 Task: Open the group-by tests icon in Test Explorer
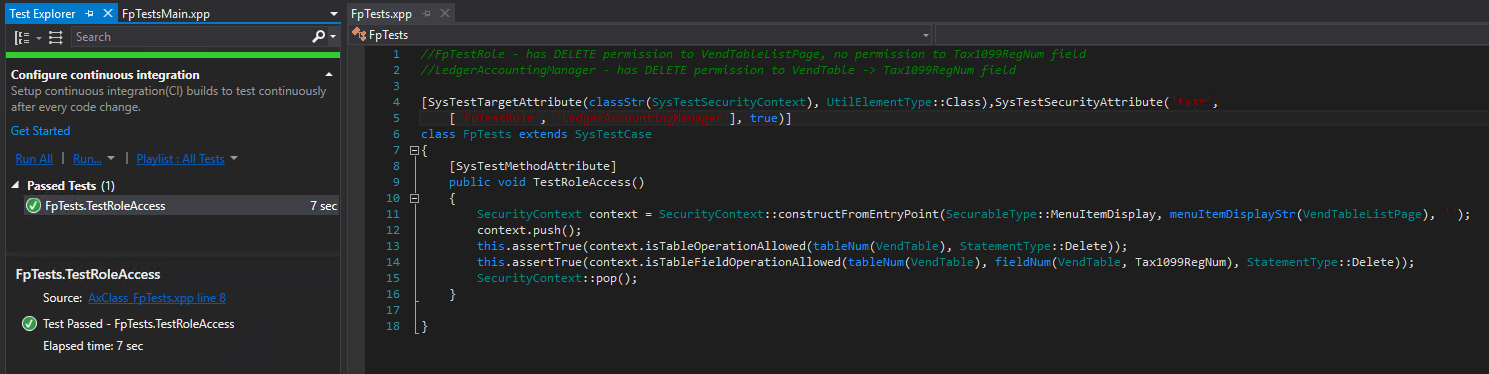[22, 37]
